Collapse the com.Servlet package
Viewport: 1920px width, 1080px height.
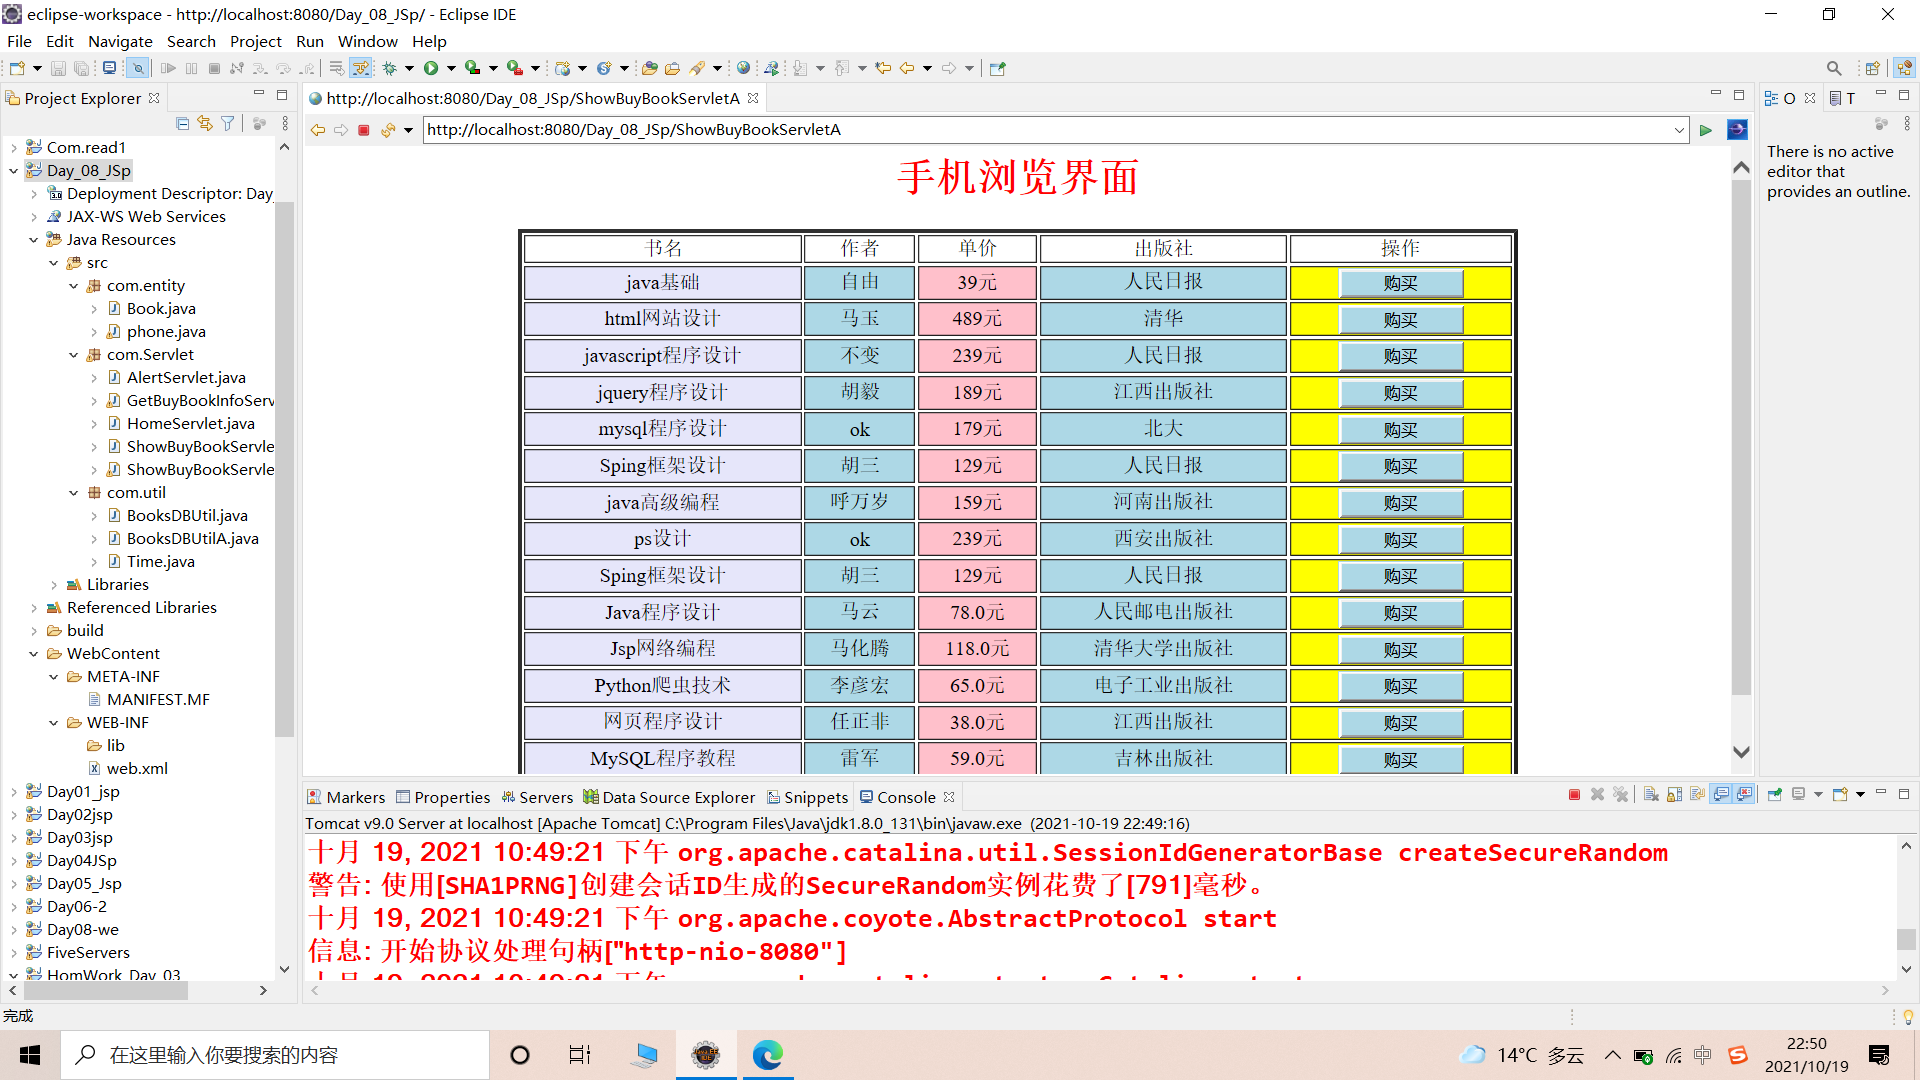[72, 354]
